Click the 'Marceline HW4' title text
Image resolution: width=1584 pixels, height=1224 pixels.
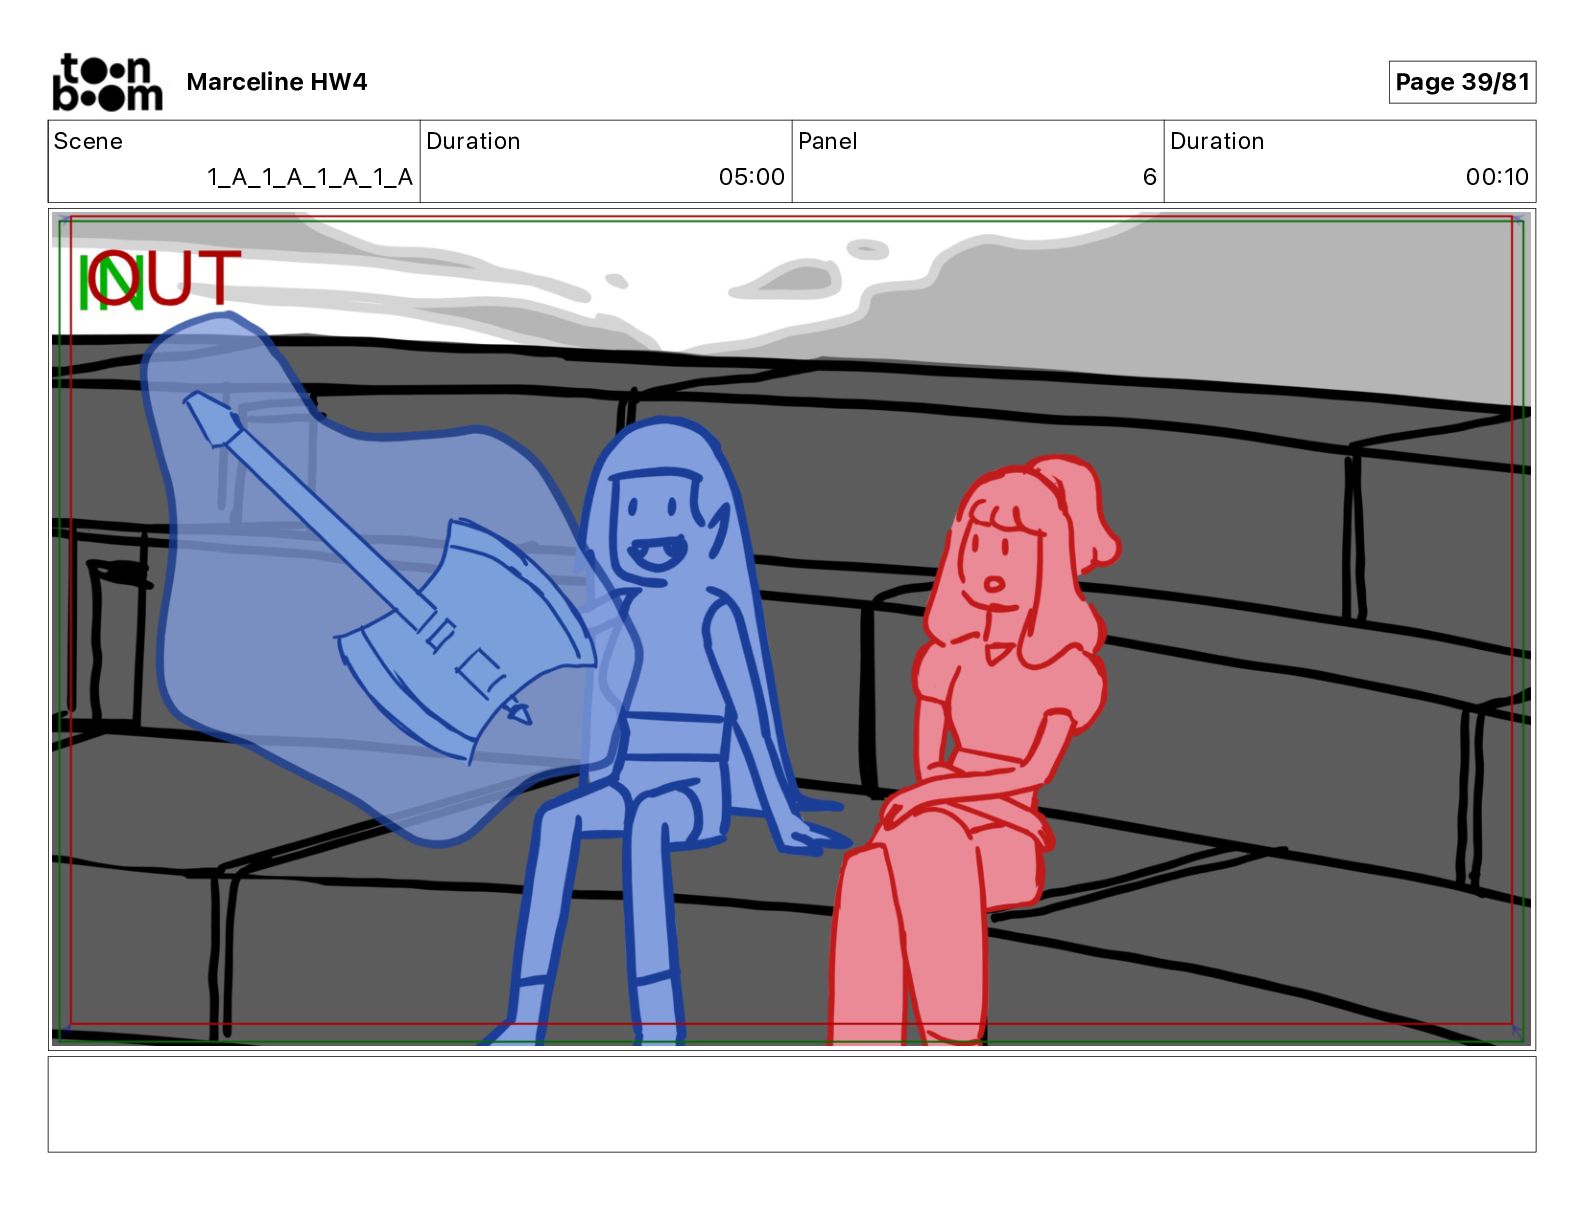coord(277,82)
